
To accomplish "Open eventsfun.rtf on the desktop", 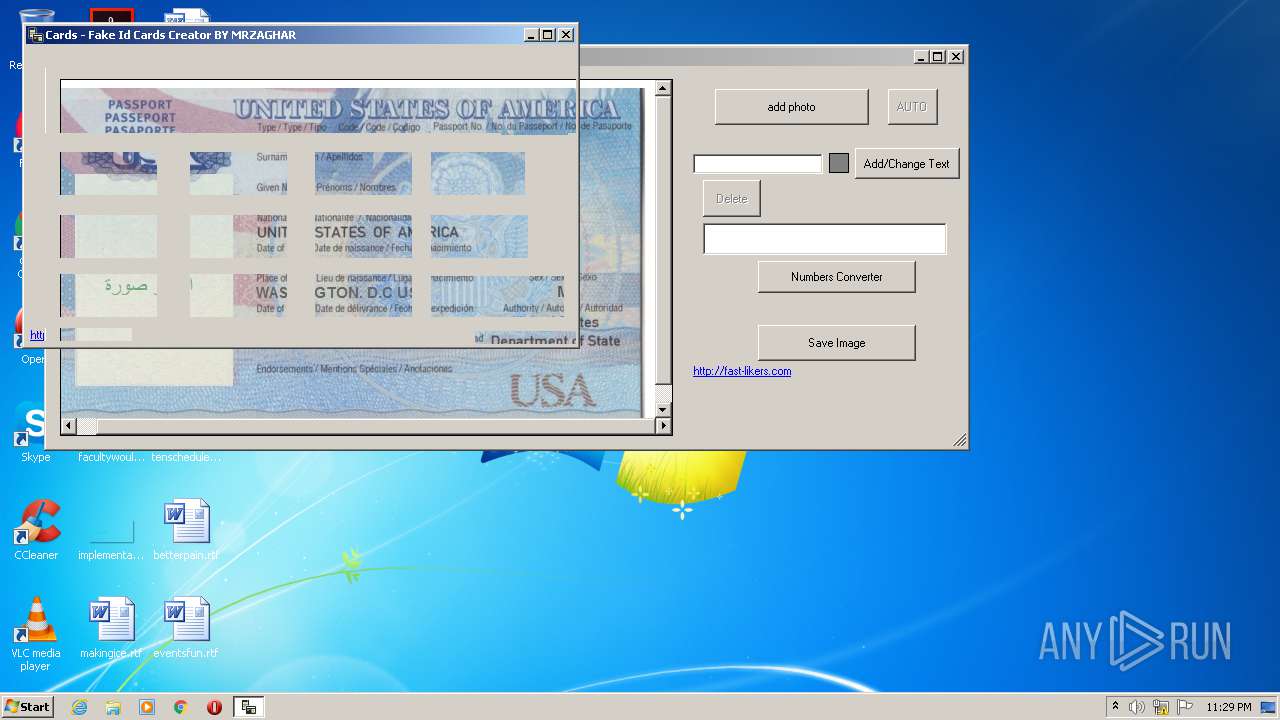I will click(186, 629).
